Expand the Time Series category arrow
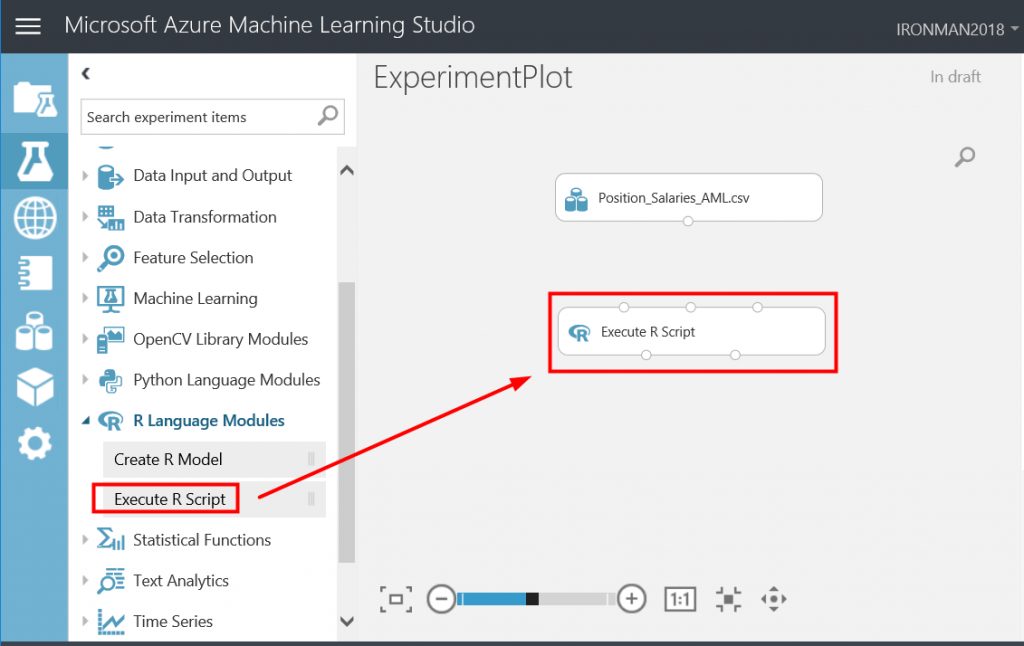The width and height of the screenshot is (1024, 646). coord(84,621)
